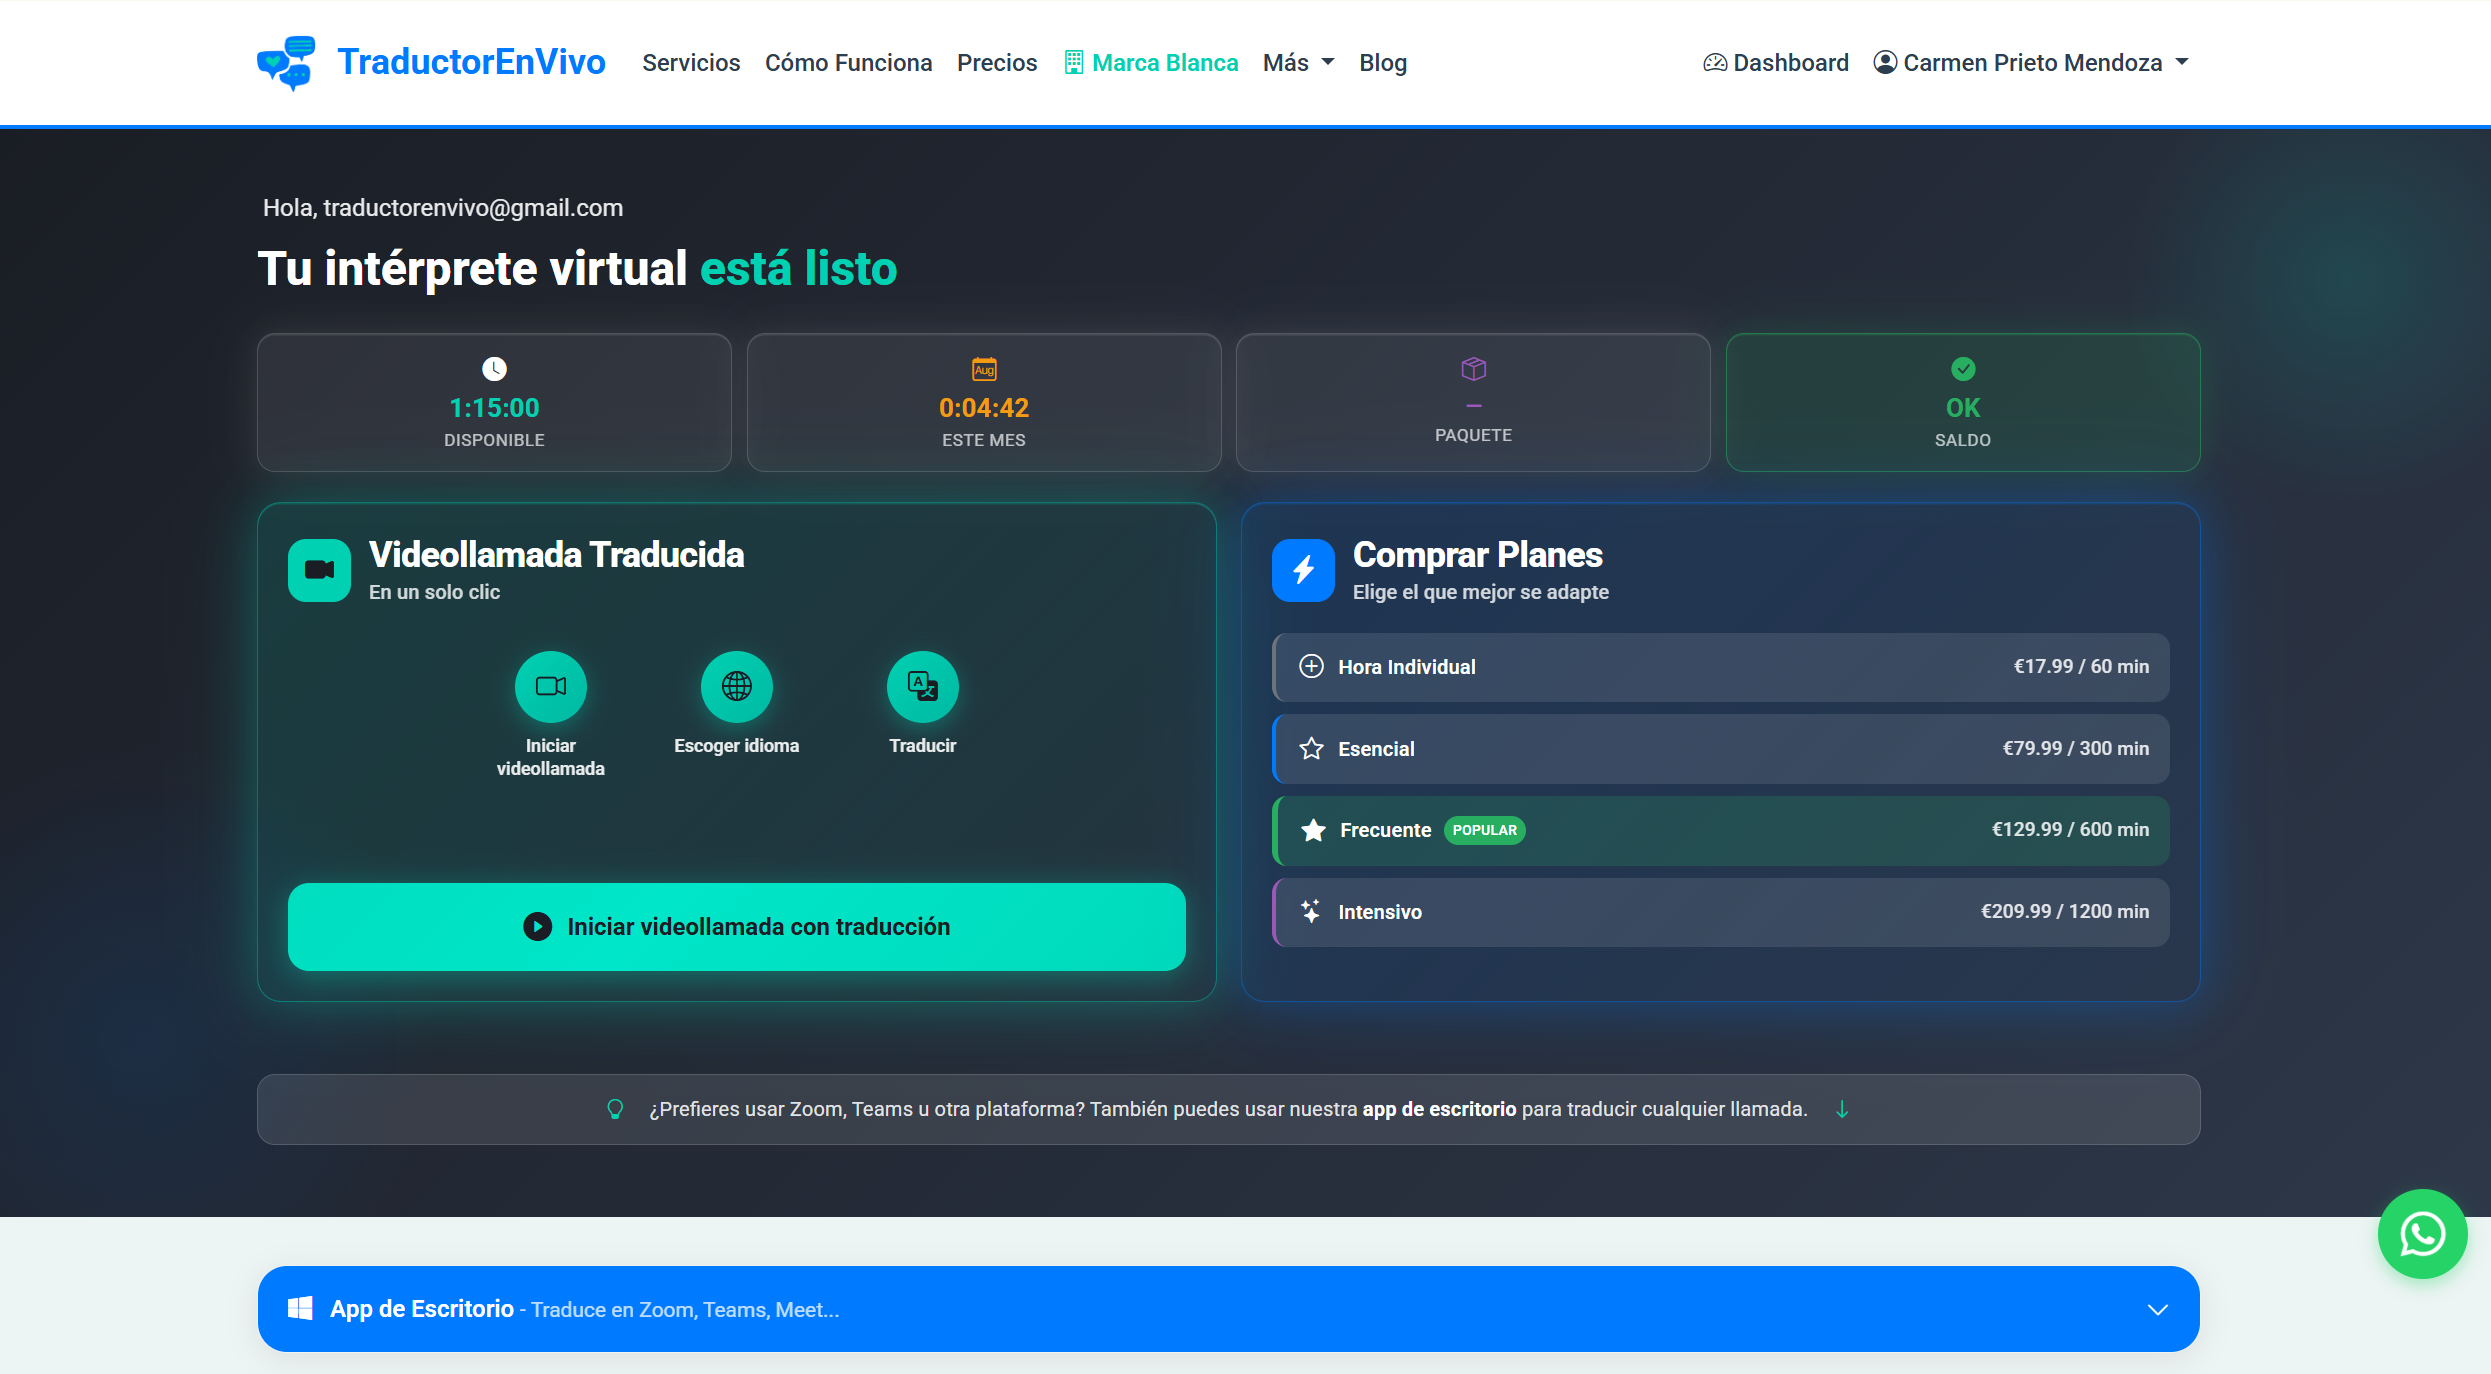Click the Comprar Planes lightning bolt icon
The image size is (2491, 1374).
[x=1302, y=570]
